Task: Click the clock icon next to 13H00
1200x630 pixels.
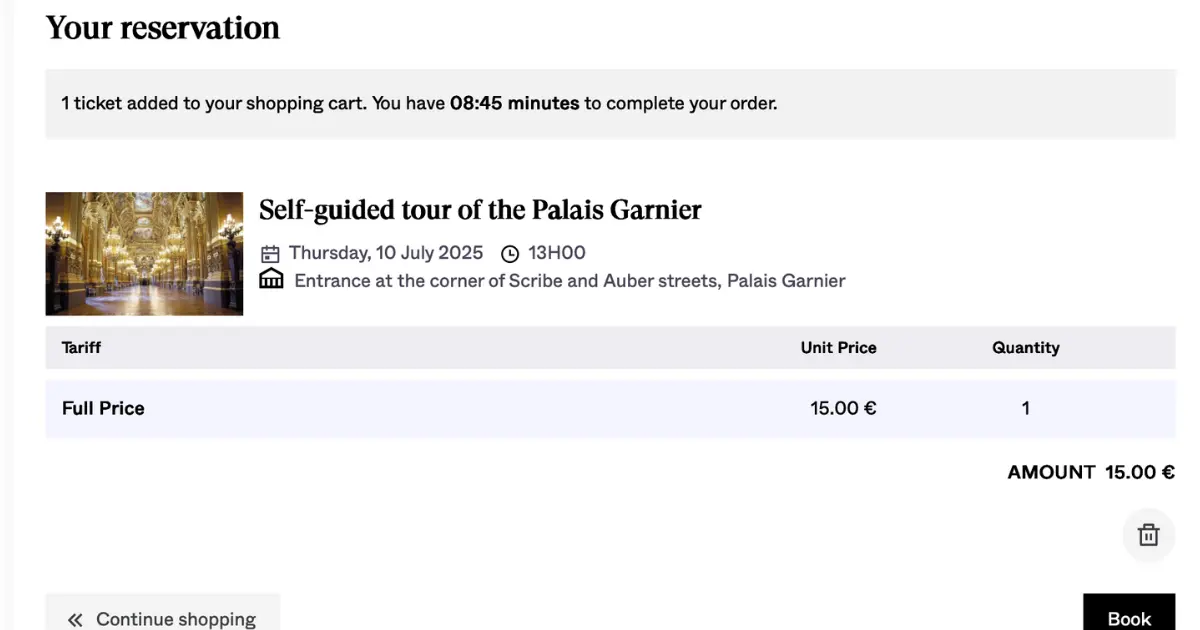Action: [x=510, y=254]
